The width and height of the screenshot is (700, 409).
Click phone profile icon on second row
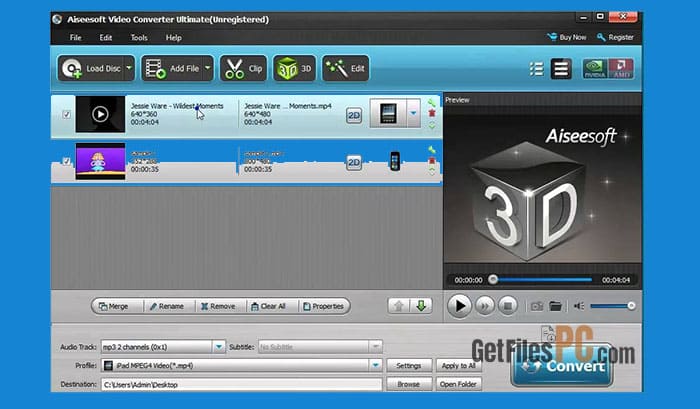pos(395,161)
